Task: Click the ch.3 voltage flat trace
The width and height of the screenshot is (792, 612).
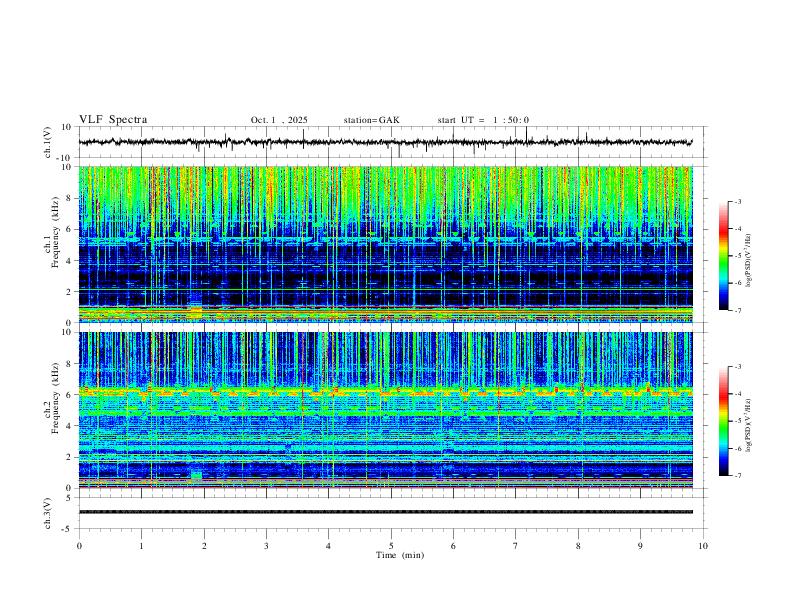Action: coord(385,512)
